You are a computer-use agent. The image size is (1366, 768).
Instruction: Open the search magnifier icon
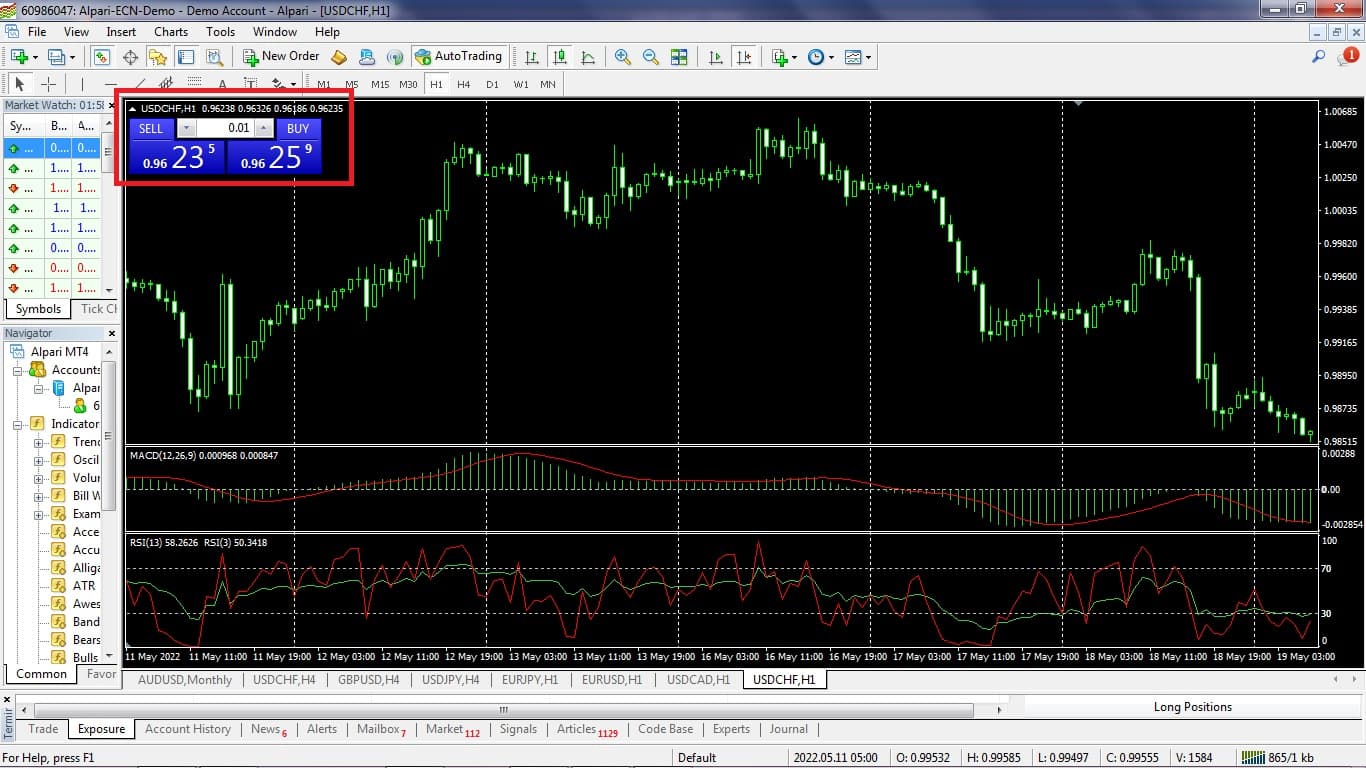(x=1318, y=57)
